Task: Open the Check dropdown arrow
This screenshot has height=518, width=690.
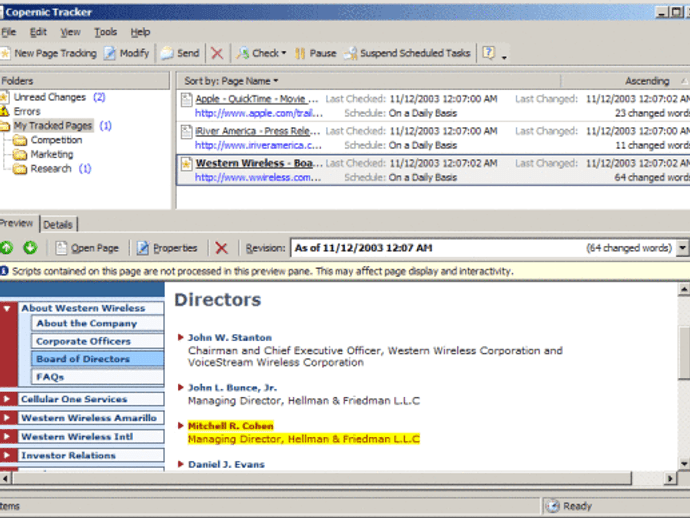Action: 284,53
